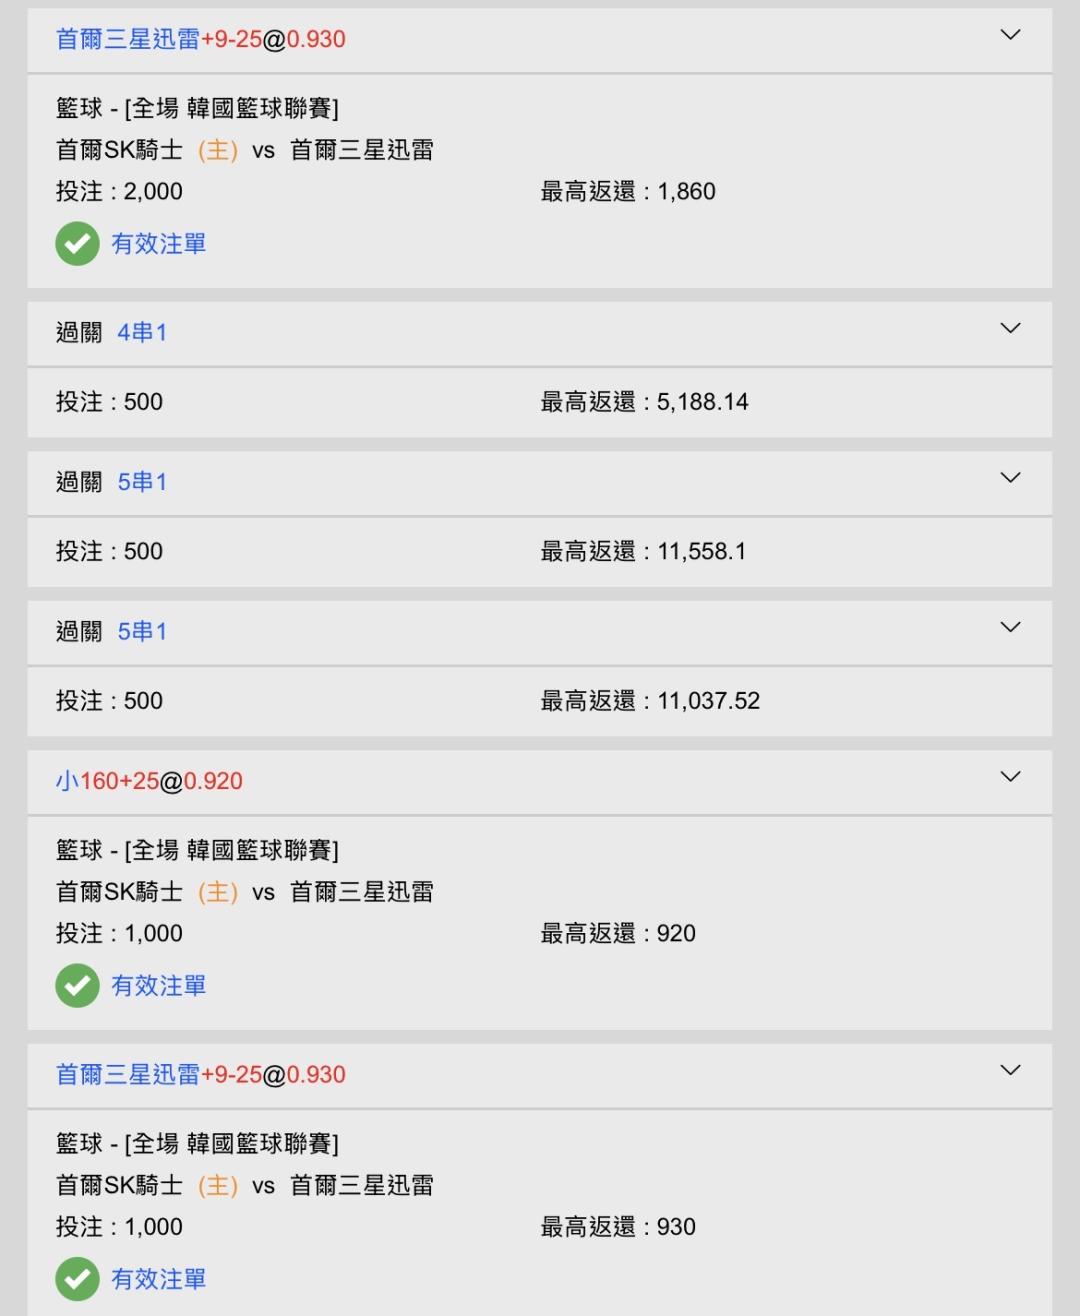This screenshot has width=1080, height=1316.
Task: Select the 過關 4串1 header label
Action: [x=111, y=332]
